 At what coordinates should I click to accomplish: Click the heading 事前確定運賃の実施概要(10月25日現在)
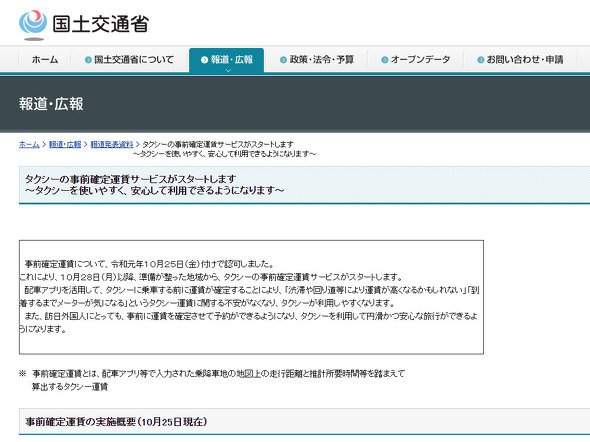pyautogui.click(x=116, y=422)
